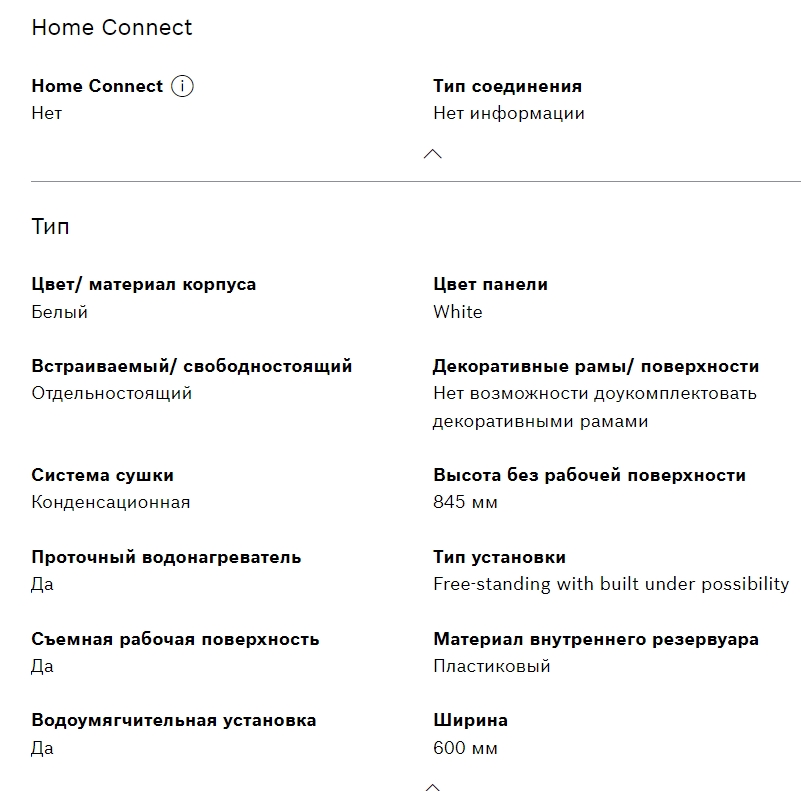Click the info icon beside Home Connect
Viewport: 801px width, 791px height.
182,86
